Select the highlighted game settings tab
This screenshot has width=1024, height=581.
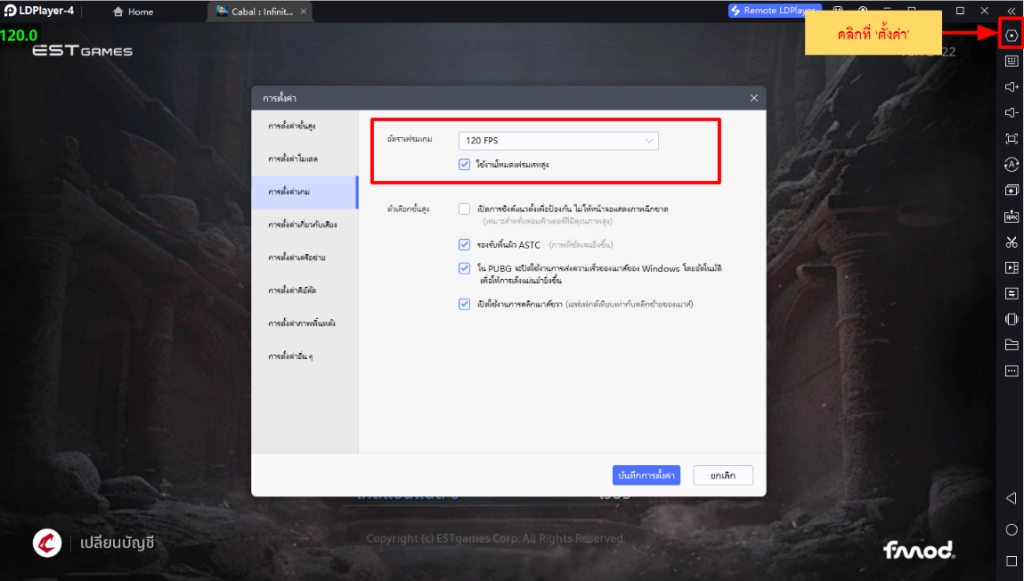tap(305, 192)
